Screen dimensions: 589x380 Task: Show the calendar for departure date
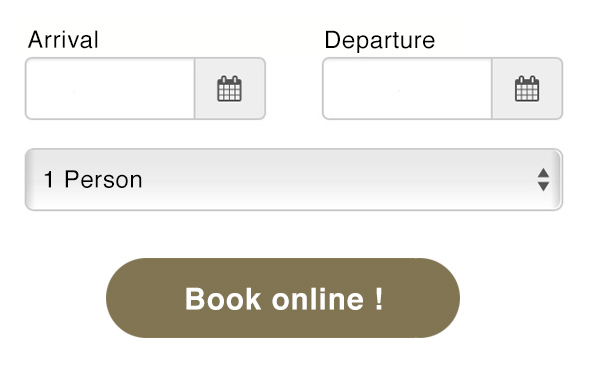(527, 89)
